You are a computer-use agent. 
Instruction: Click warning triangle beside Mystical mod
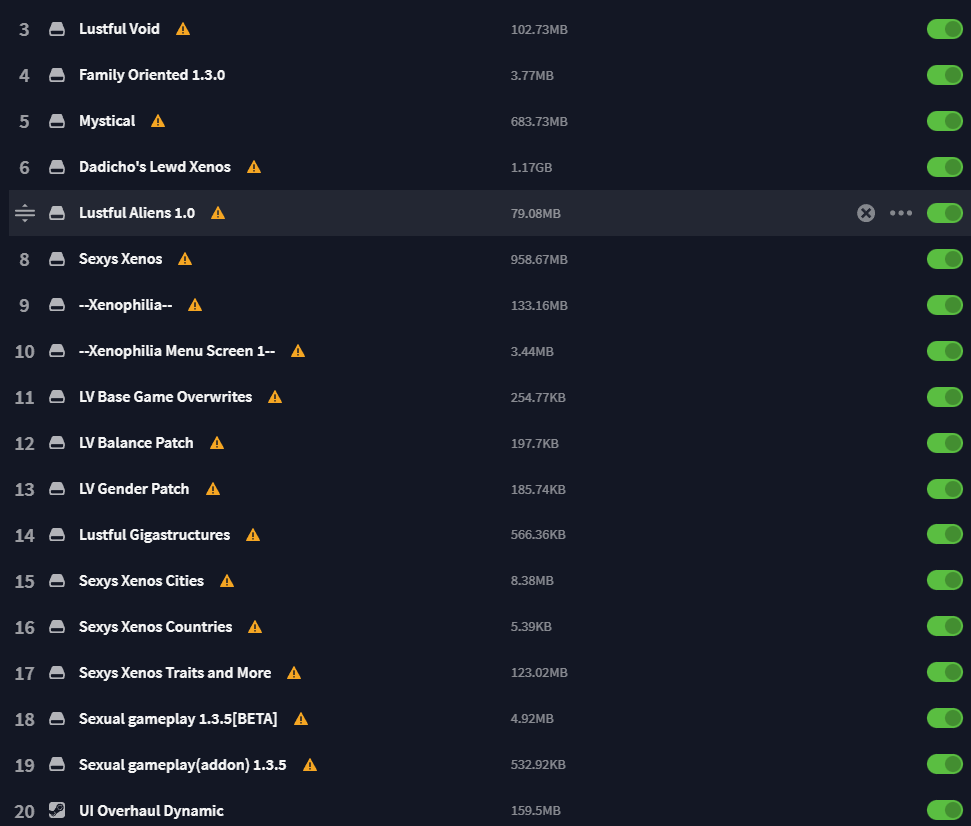click(158, 121)
